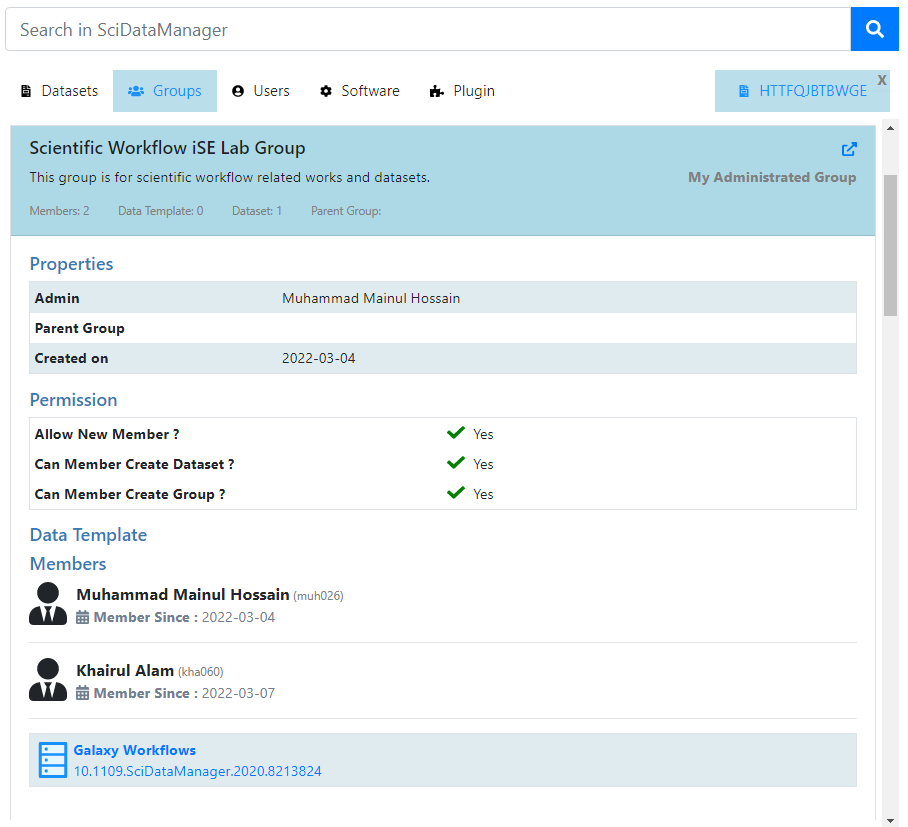Close the HTTFQJBTBWGE tab with X
The height and width of the screenshot is (827, 908).
click(x=882, y=80)
